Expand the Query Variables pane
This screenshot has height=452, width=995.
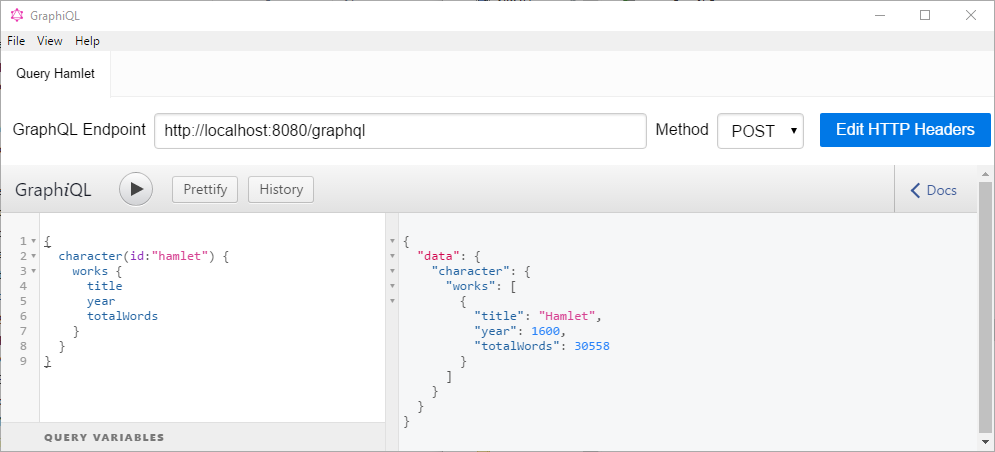pos(193,437)
